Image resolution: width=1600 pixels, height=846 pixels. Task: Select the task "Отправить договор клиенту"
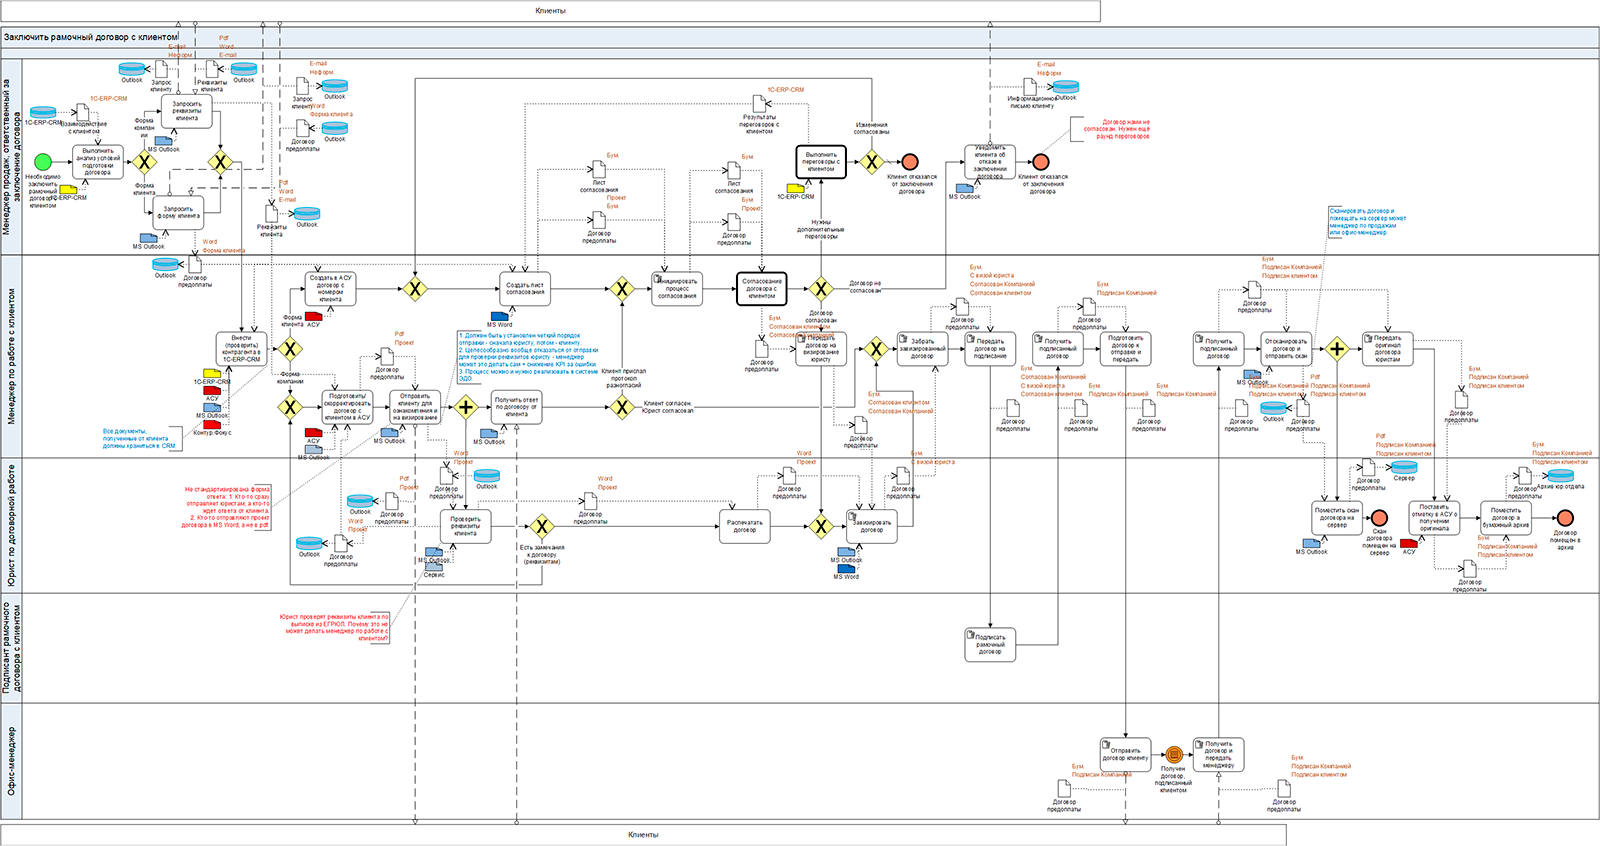click(x=1125, y=754)
